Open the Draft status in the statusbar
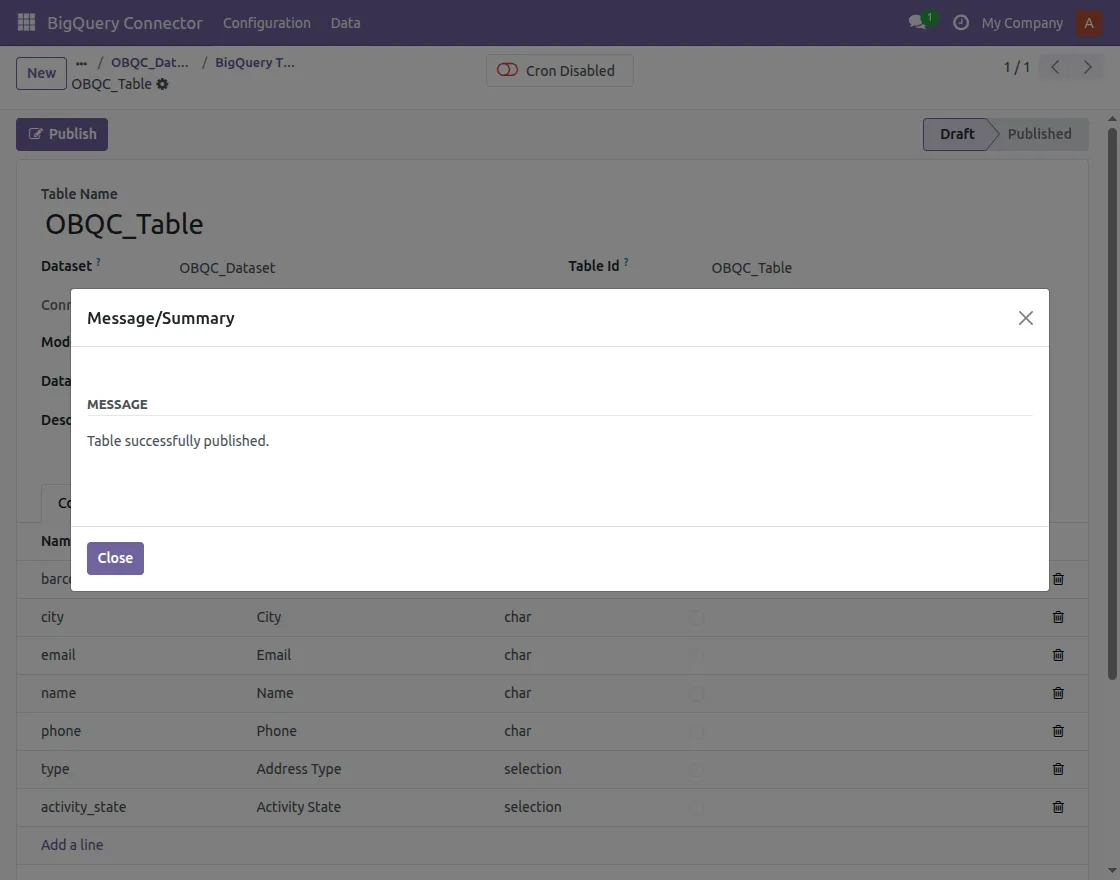Viewport: 1120px width, 880px height. pyautogui.click(x=957, y=133)
